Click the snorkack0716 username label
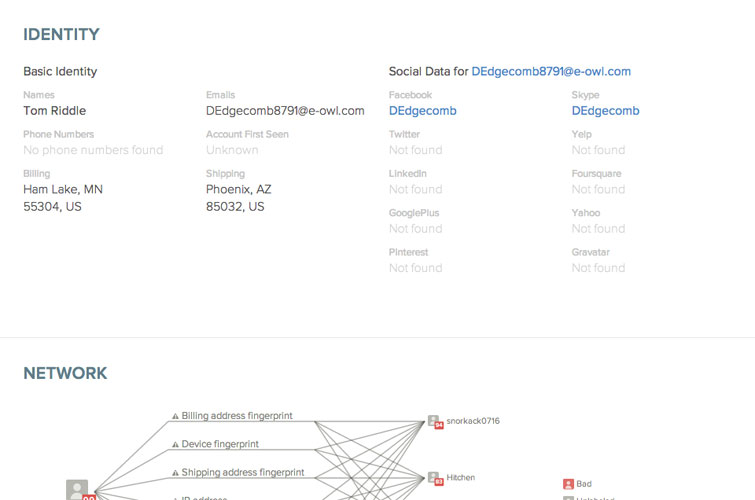Viewport: 755px width, 500px height. (473, 421)
